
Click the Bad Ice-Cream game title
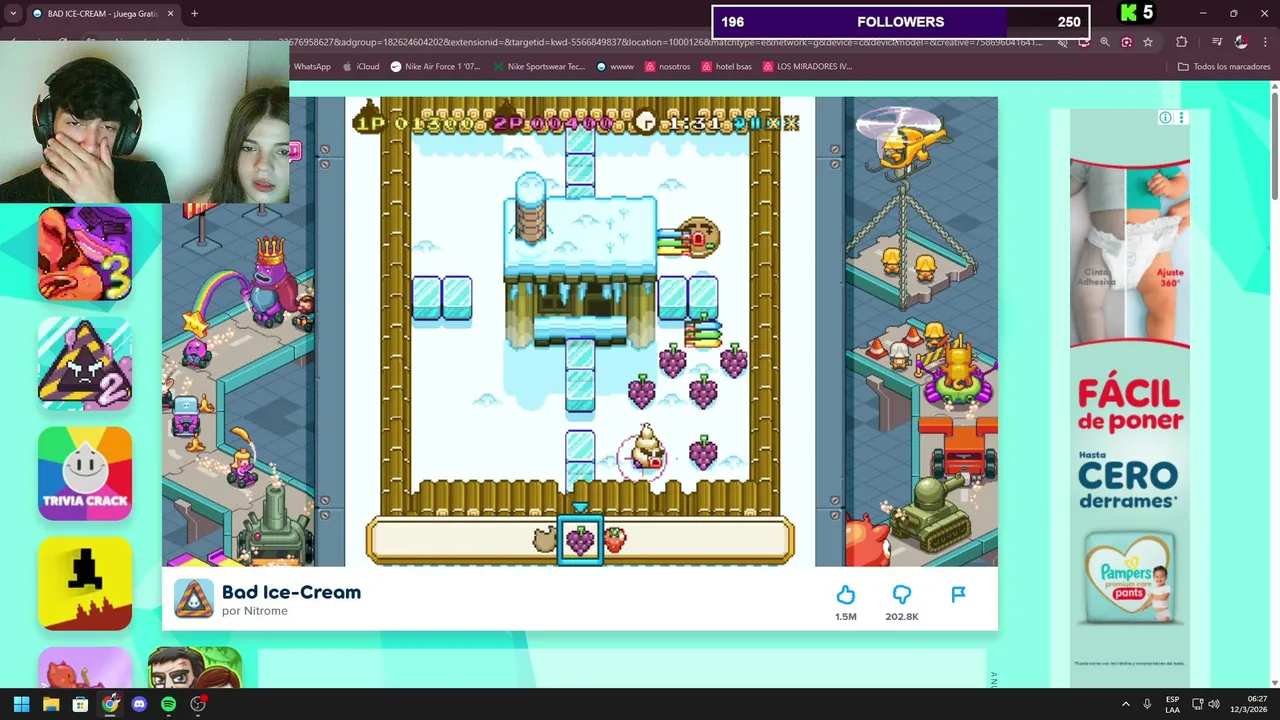(x=291, y=593)
